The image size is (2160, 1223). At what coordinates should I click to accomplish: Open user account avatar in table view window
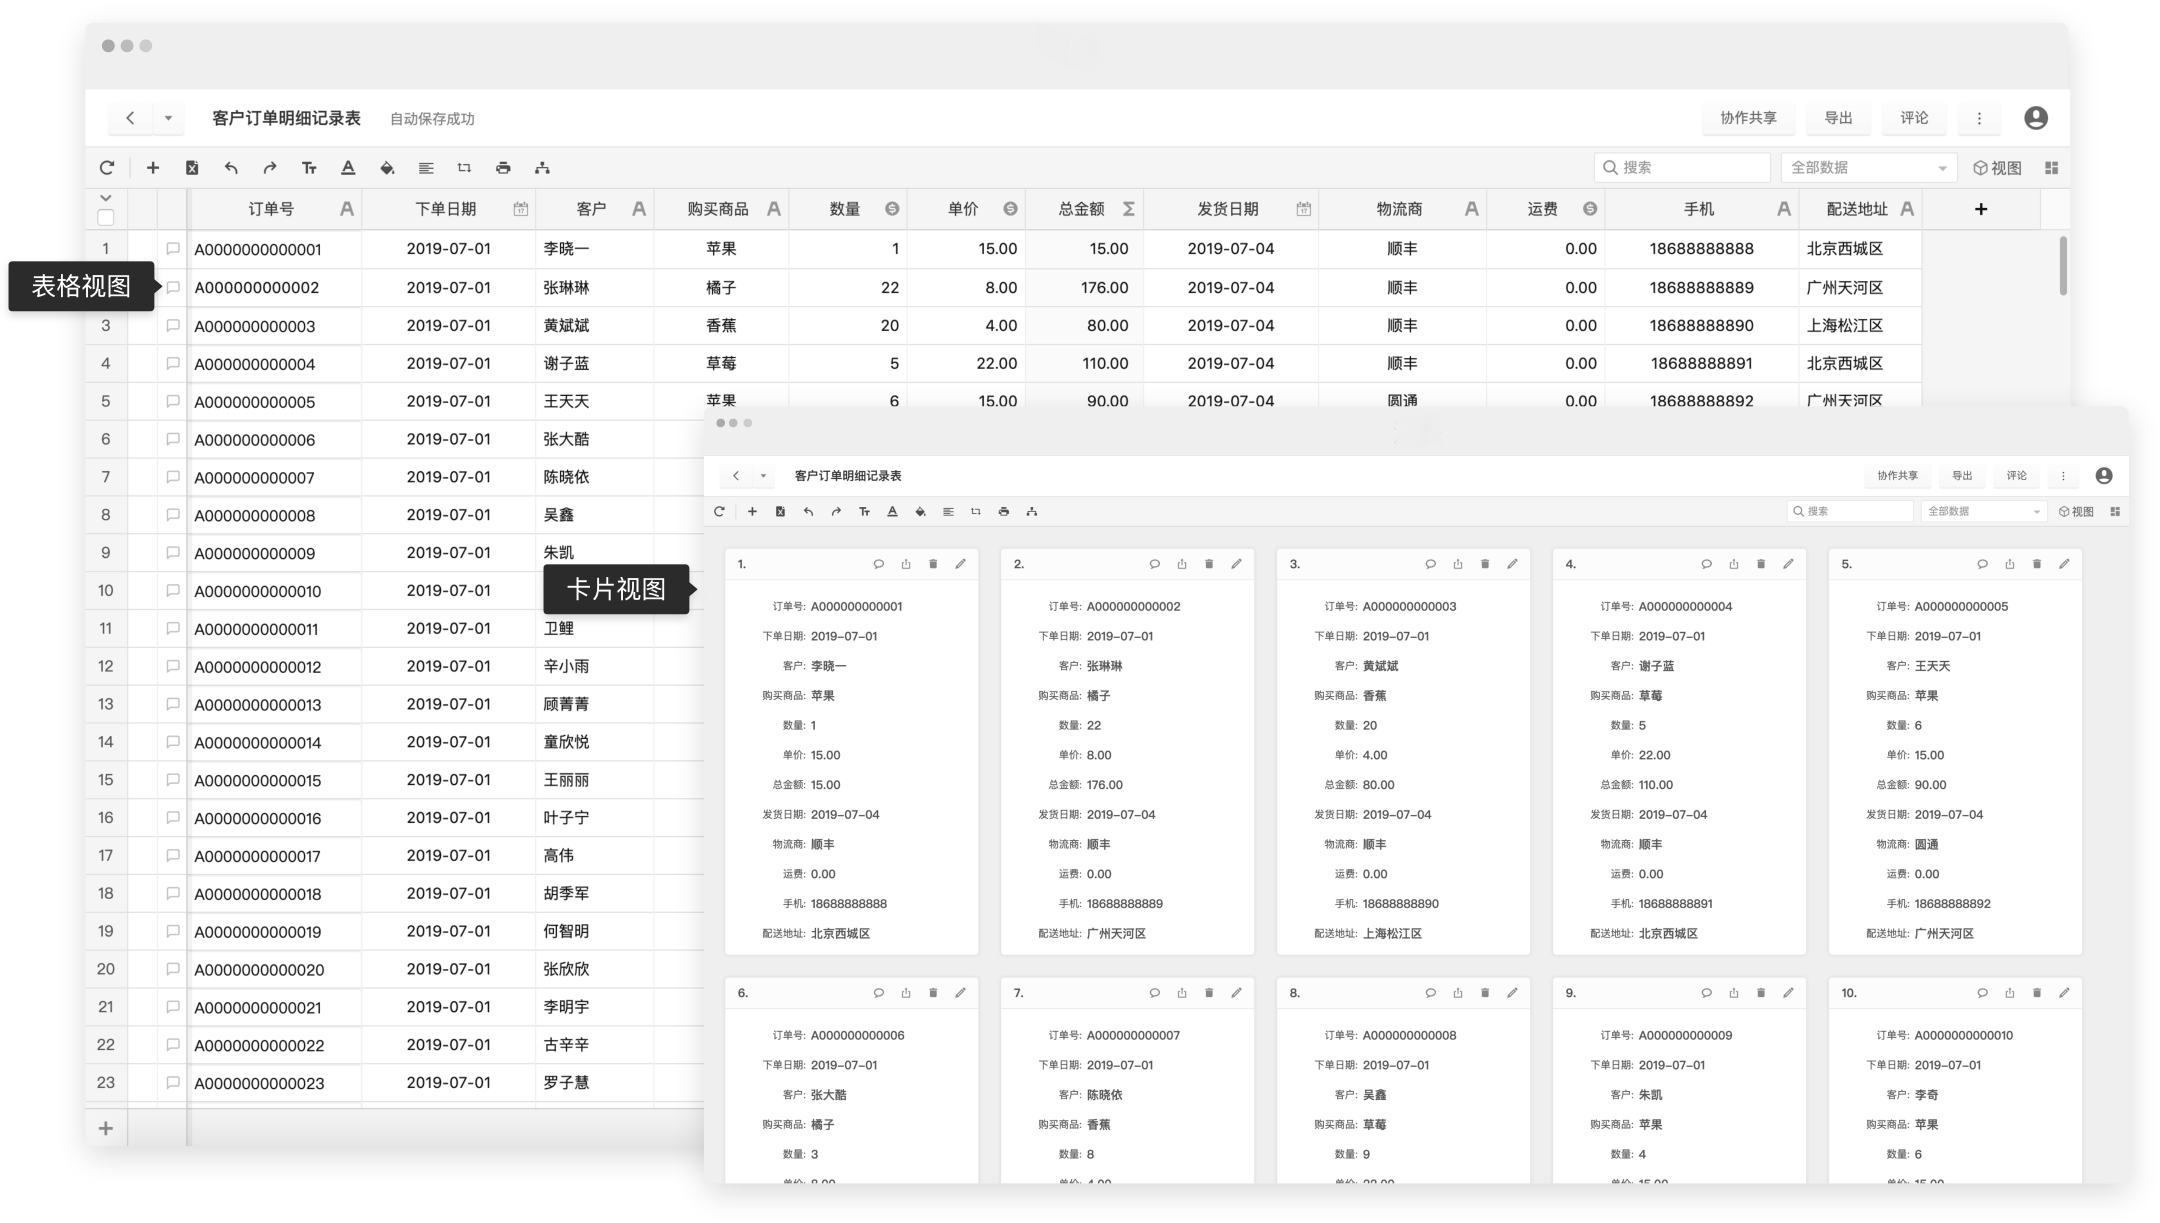pos(2036,118)
